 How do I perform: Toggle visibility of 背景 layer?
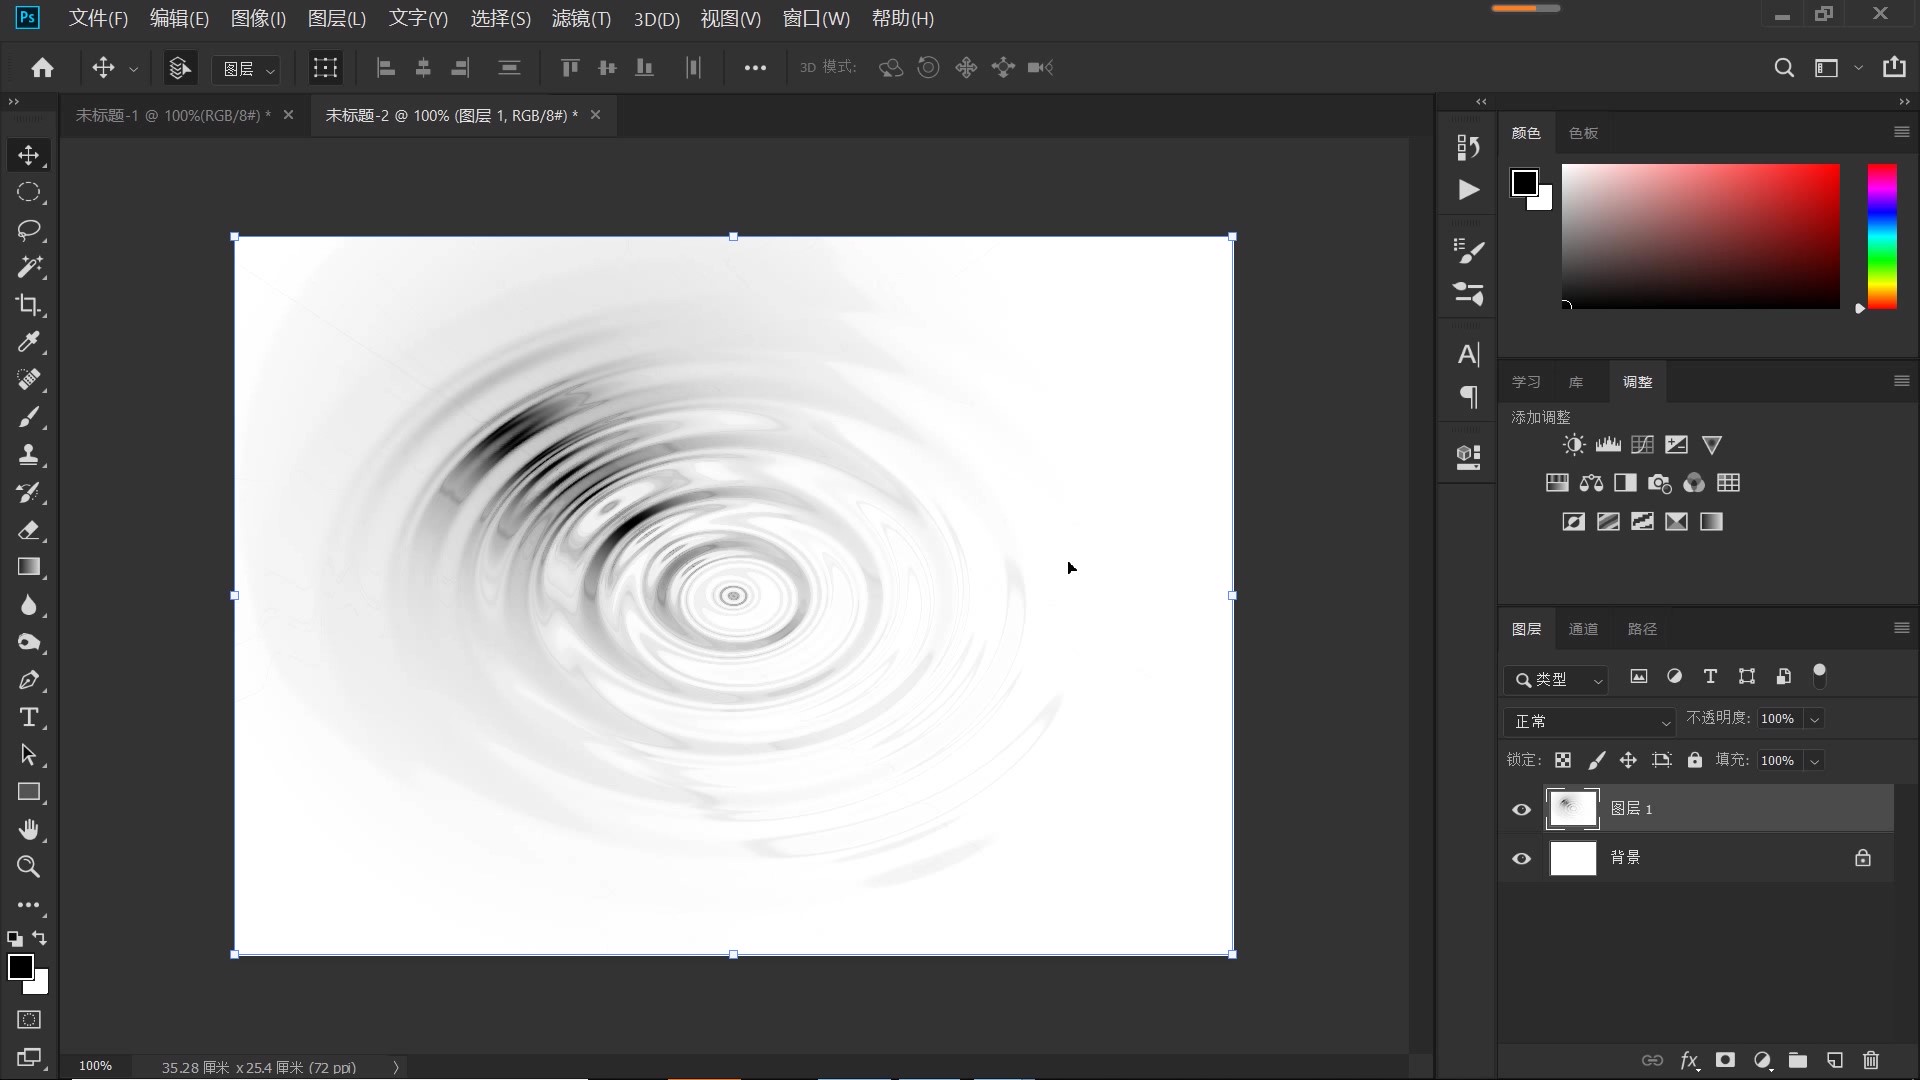tap(1521, 858)
